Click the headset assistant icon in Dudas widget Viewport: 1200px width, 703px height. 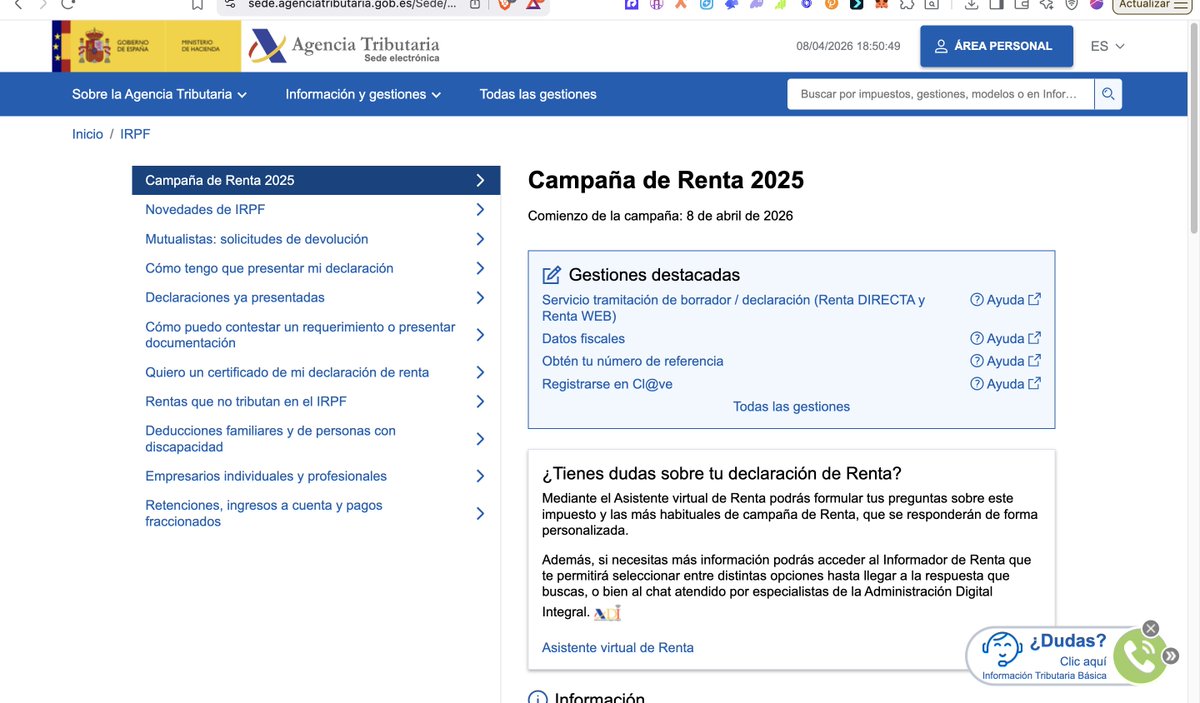click(1001, 650)
